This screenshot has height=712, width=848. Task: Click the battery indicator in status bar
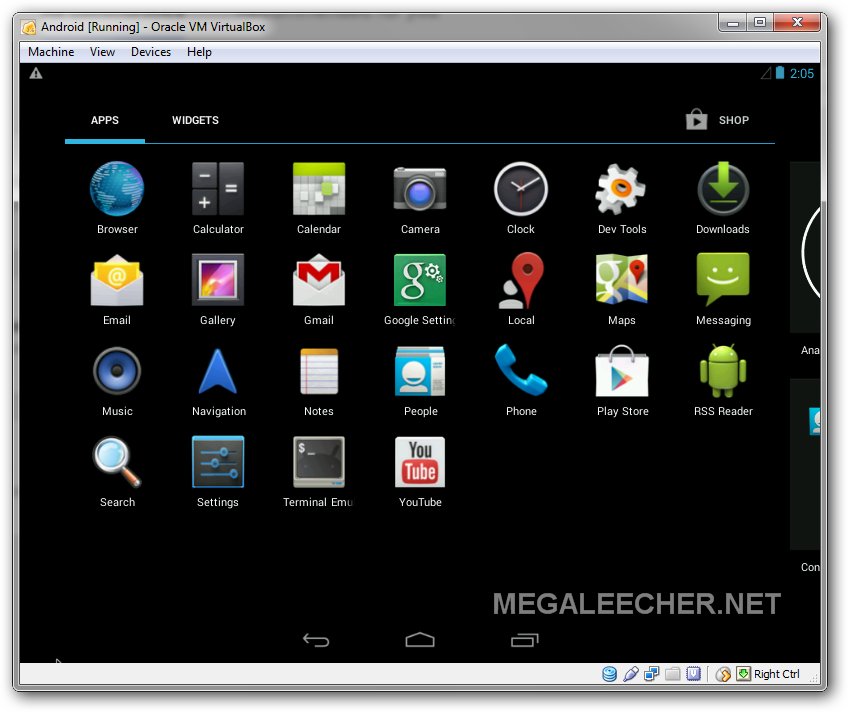tap(780, 73)
